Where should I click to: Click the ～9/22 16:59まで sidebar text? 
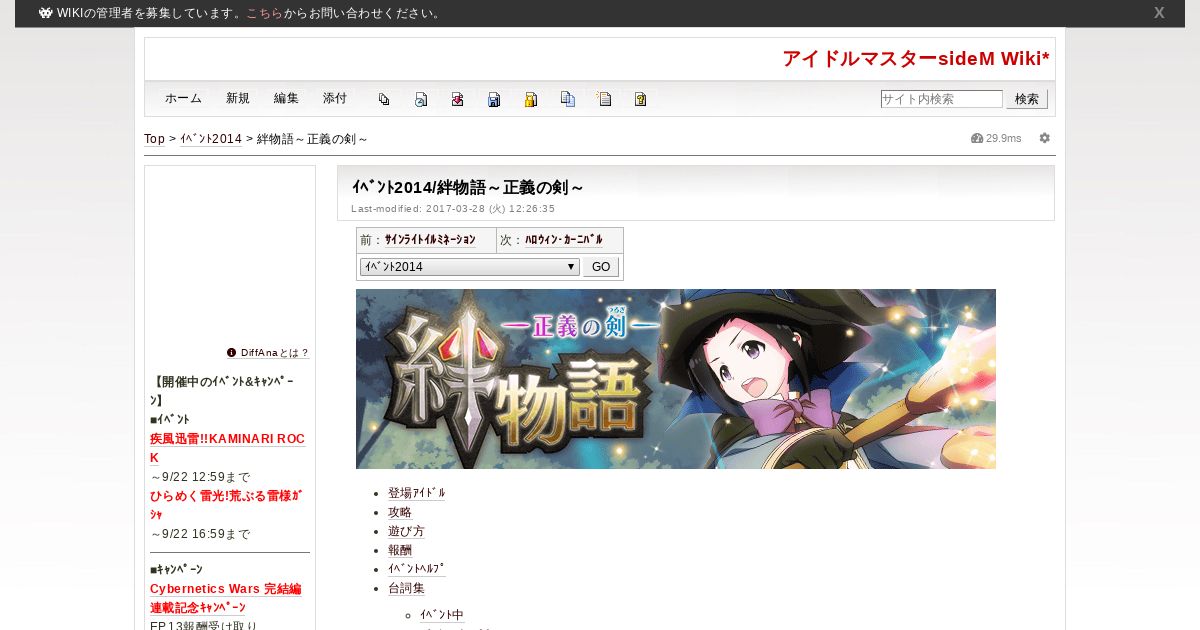200,534
